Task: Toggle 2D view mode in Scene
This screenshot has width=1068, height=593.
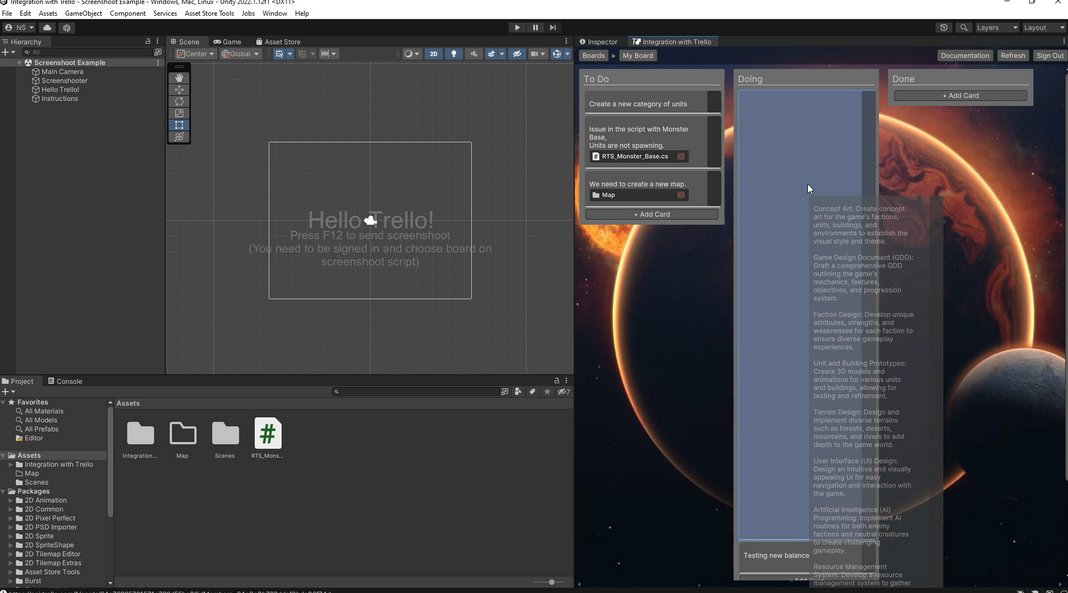Action: tap(433, 54)
